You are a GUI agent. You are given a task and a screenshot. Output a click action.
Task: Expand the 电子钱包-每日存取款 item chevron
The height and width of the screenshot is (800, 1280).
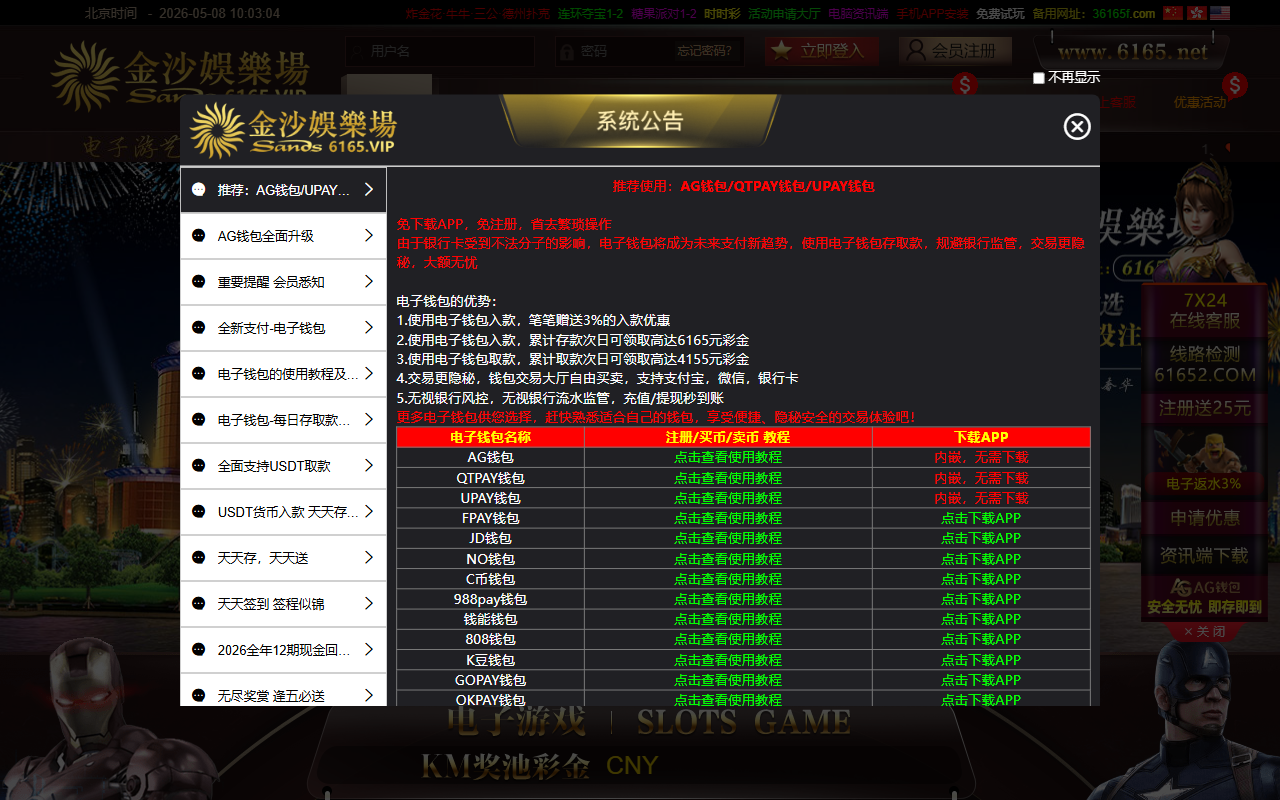(369, 419)
